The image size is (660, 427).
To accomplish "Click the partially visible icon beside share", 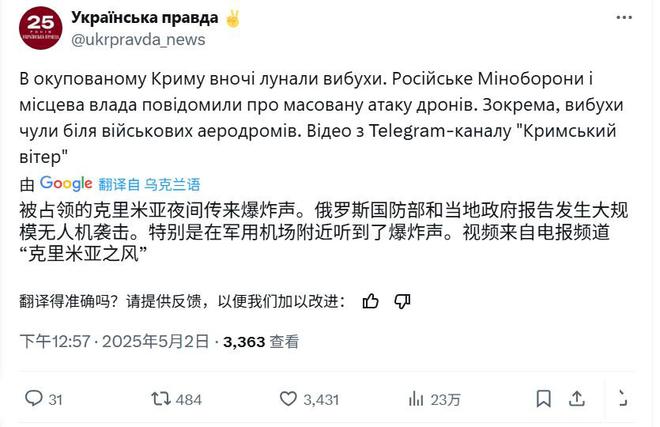I will pos(623,398).
